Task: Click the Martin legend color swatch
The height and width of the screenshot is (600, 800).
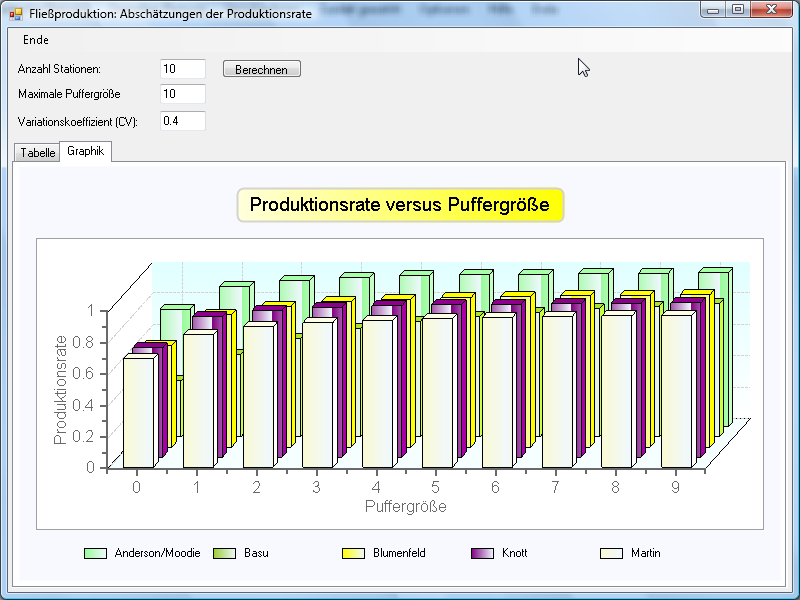Action: coord(611,553)
